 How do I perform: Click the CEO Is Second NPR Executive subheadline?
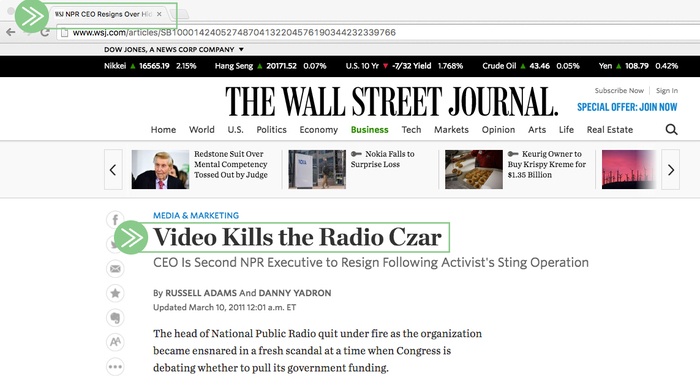pyautogui.click(x=371, y=263)
